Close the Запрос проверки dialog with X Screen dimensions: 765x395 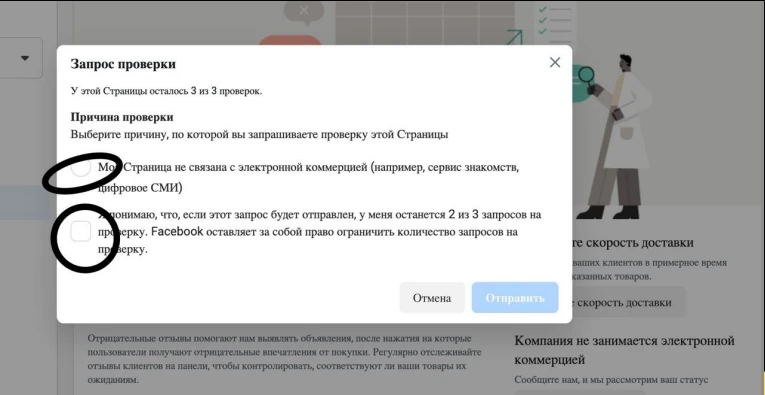point(555,62)
